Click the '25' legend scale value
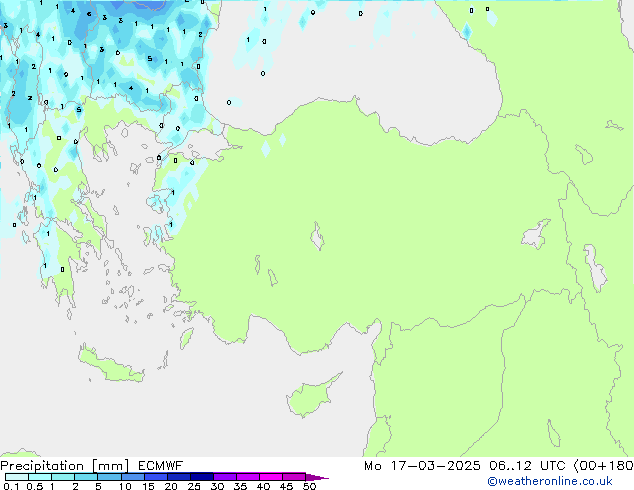The width and height of the screenshot is (634, 490). (x=194, y=486)
